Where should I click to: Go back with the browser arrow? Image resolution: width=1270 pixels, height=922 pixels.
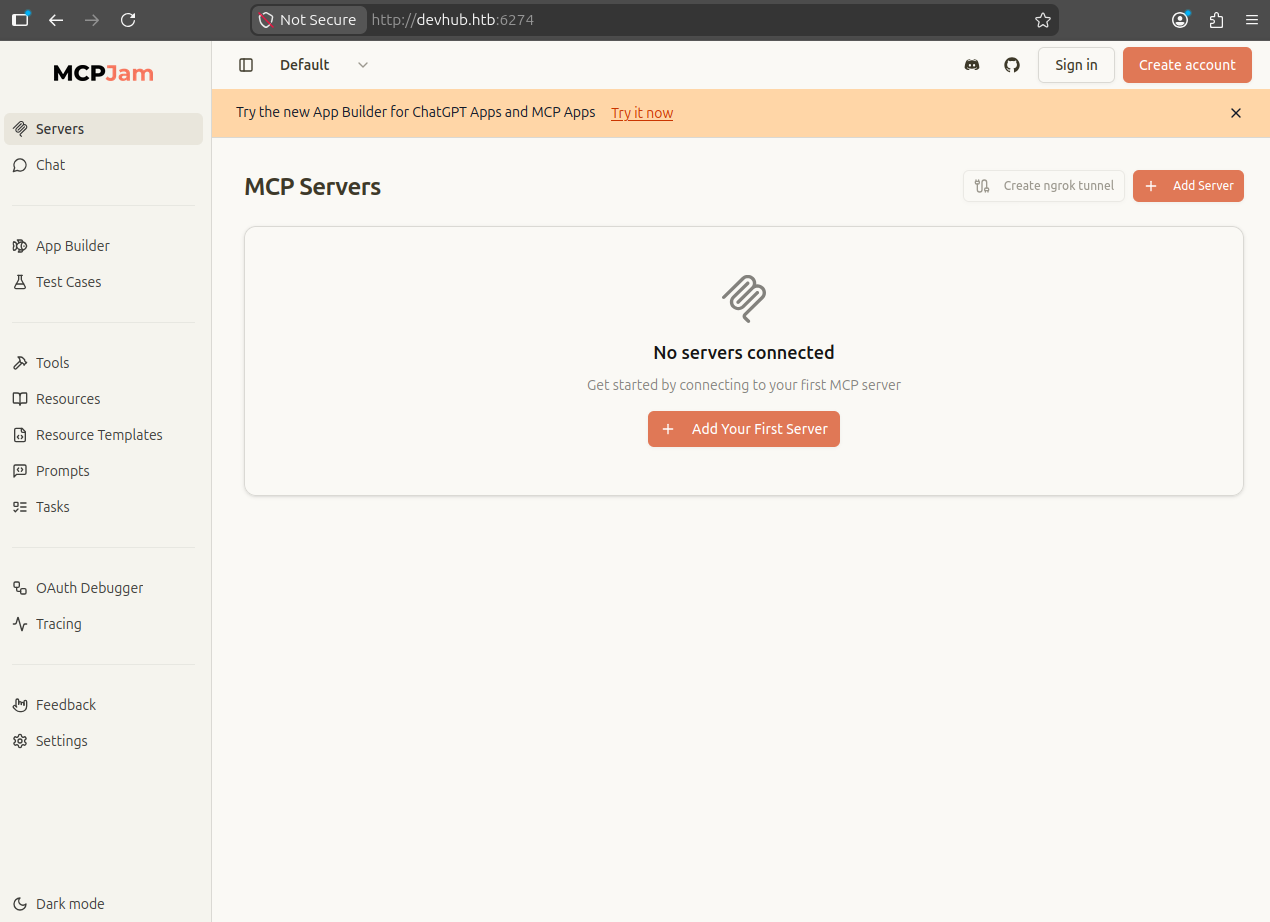tap(56, 20)
